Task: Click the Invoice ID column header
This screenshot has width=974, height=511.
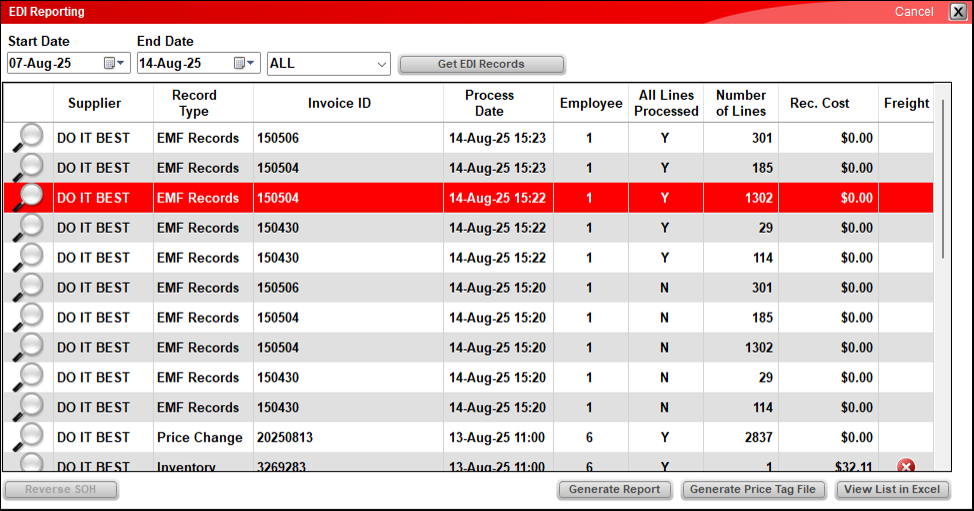Action: click(339, 103)
